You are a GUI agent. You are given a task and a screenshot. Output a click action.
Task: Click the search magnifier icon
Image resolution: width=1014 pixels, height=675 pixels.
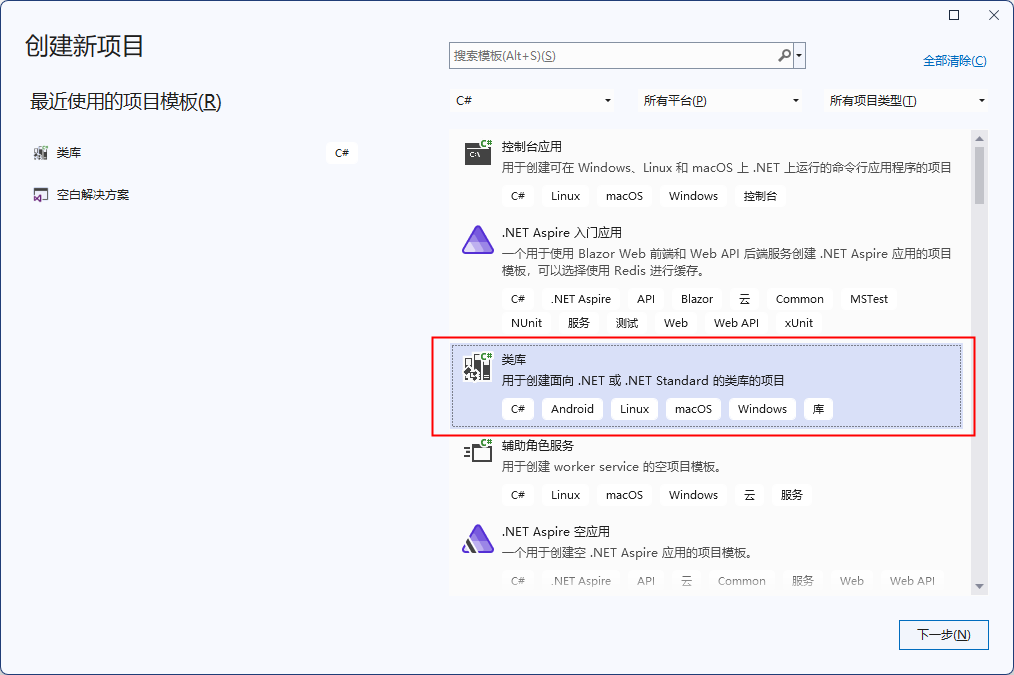(784, 55)
